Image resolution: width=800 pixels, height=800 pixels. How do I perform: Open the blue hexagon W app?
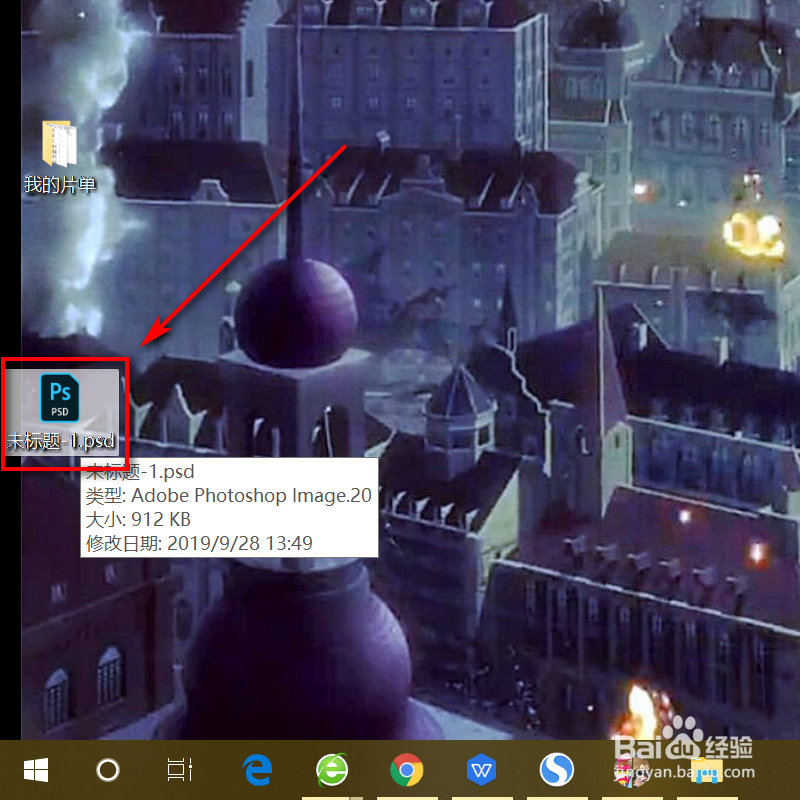tap(481, 770)
